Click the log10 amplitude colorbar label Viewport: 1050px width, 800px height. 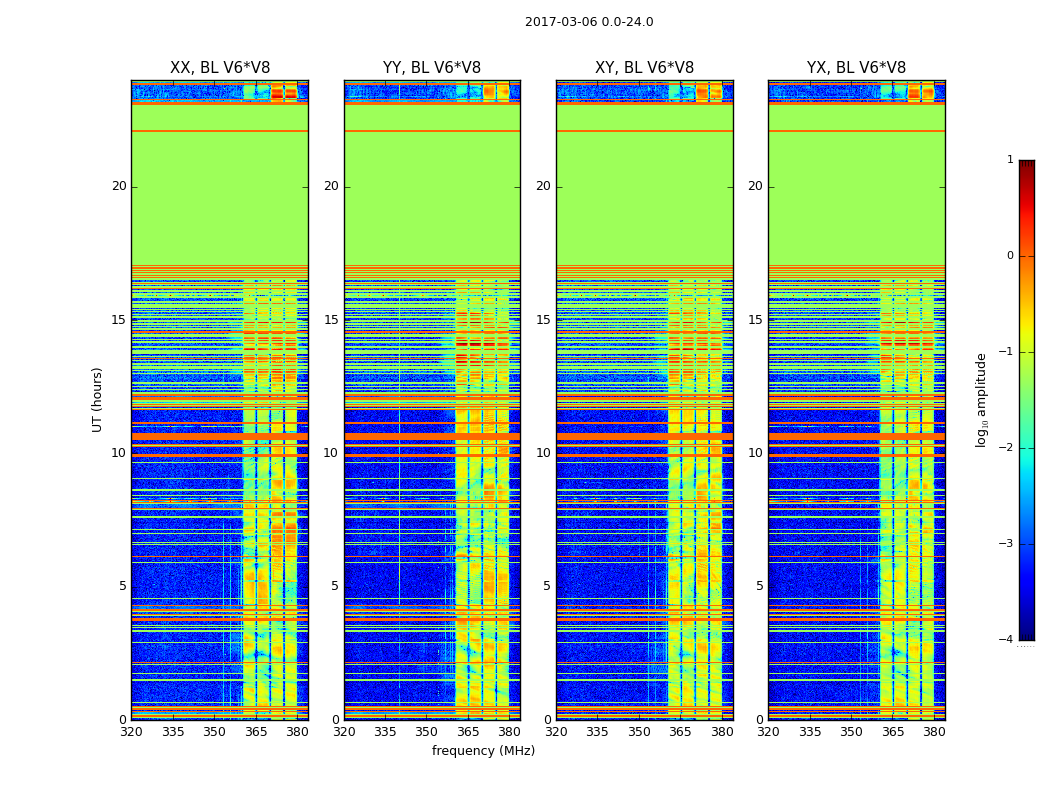(981, 400)
